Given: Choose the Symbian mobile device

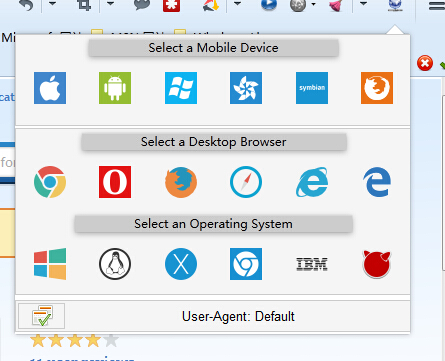Looking at the screenshot, I should point(312,88).
